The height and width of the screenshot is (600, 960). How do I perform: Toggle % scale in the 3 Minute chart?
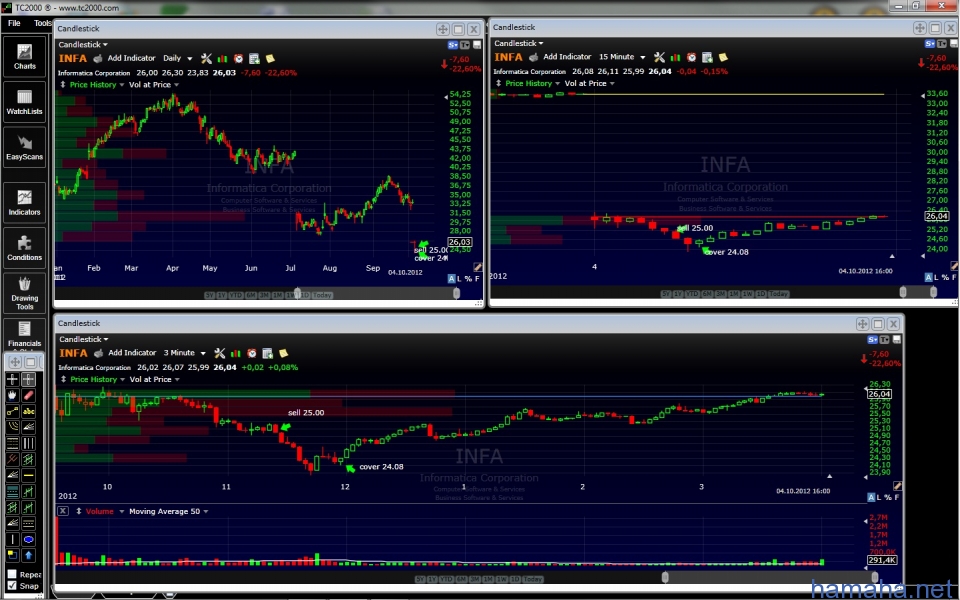pyautogui.click(x=888, y=497)
